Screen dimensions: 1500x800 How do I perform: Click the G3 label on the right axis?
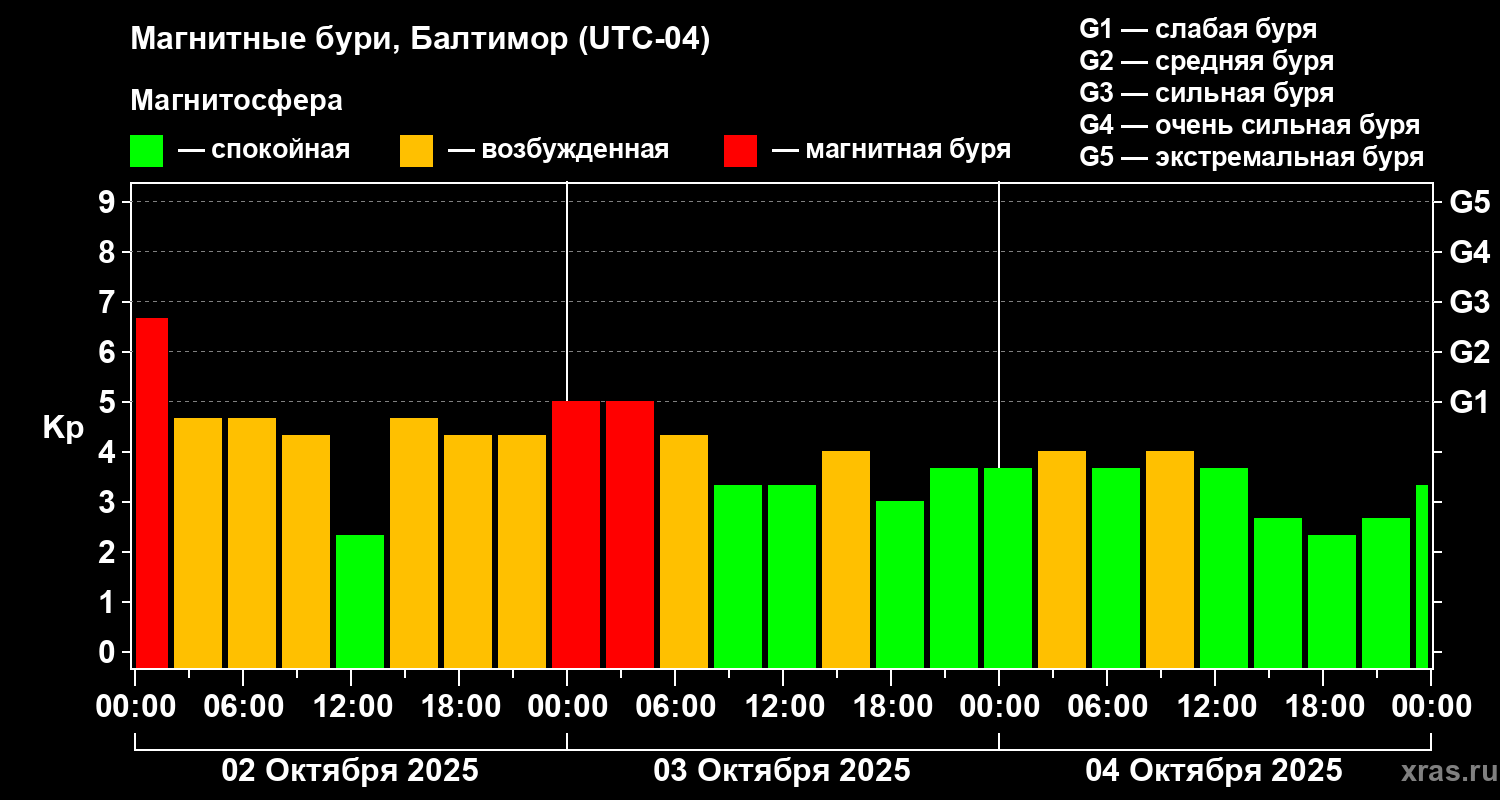coord(1469,302)
